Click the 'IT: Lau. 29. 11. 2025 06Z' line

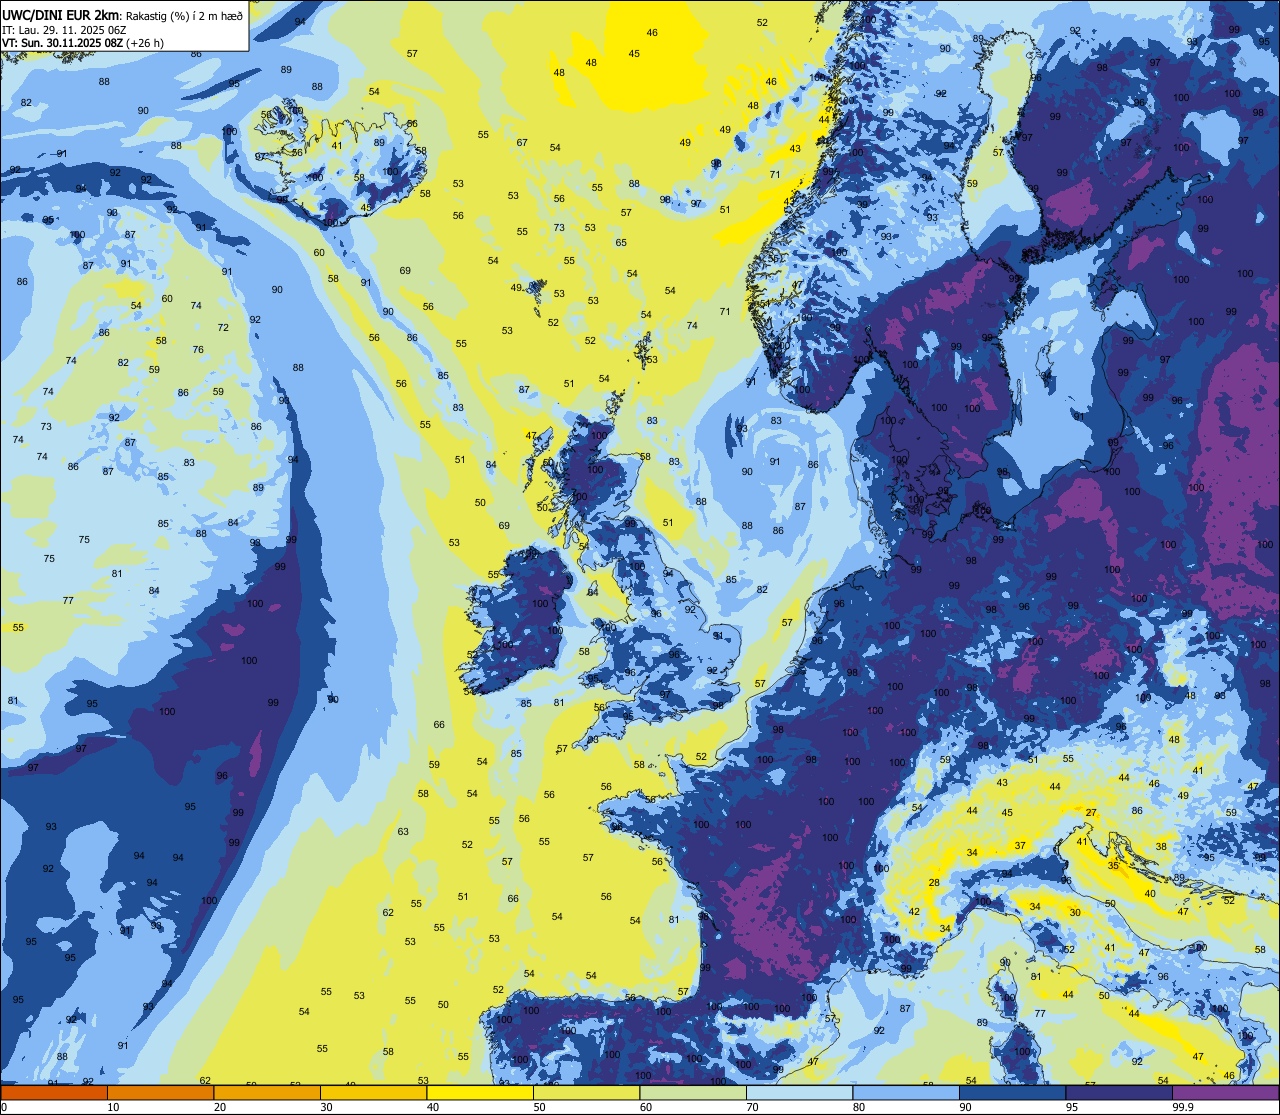click(x=64, y=30)
